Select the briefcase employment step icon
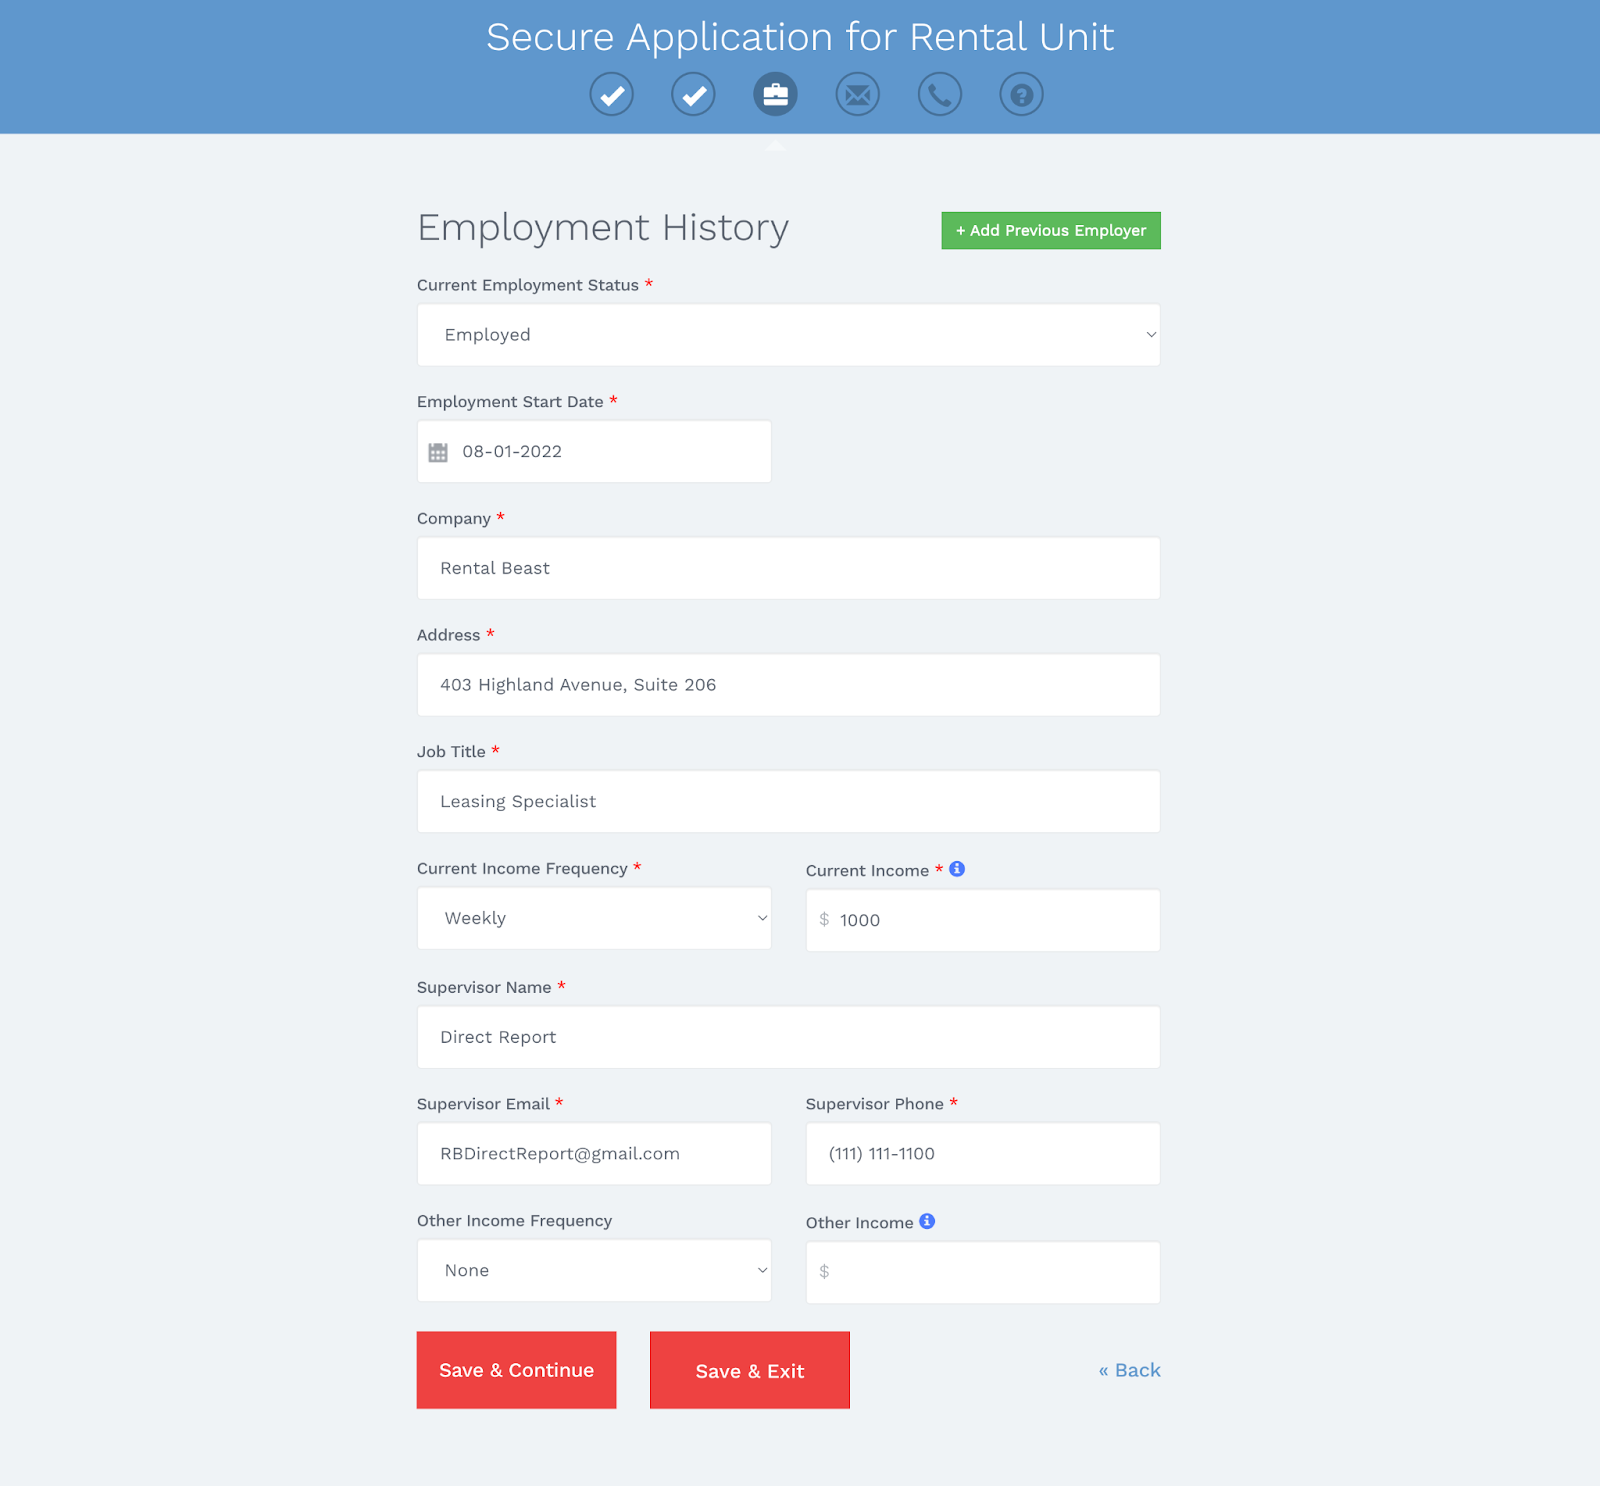This screenshot has height=1486, width=1600. tap(775, 95)
